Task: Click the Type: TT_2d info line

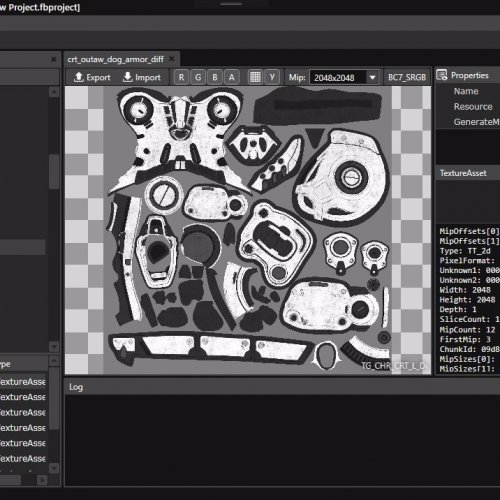Action: click(x=465, y=251)
